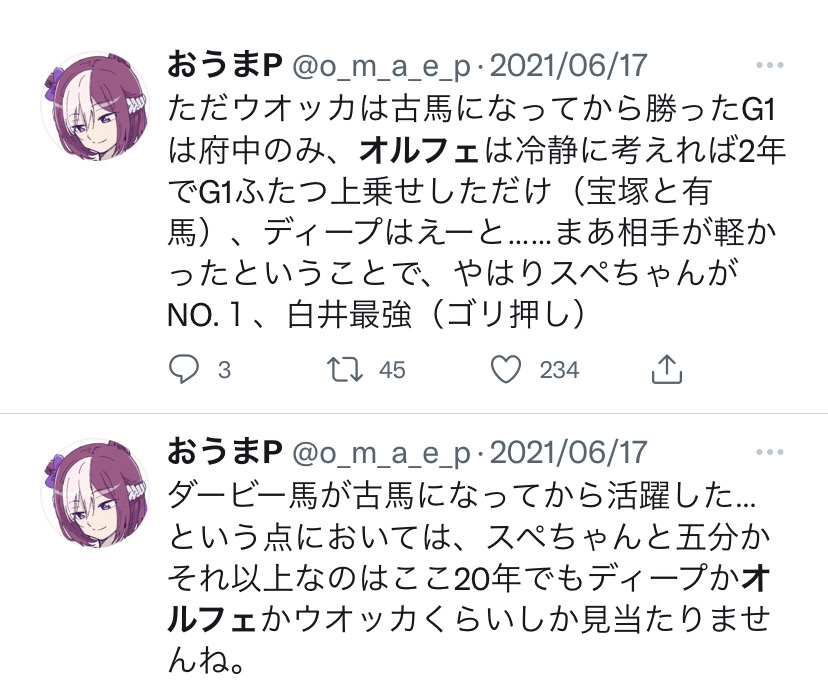The height and width of the screenshot is (684, 828).
Task: Open replies on the first tweet
Action: click(x=184, y=369)
